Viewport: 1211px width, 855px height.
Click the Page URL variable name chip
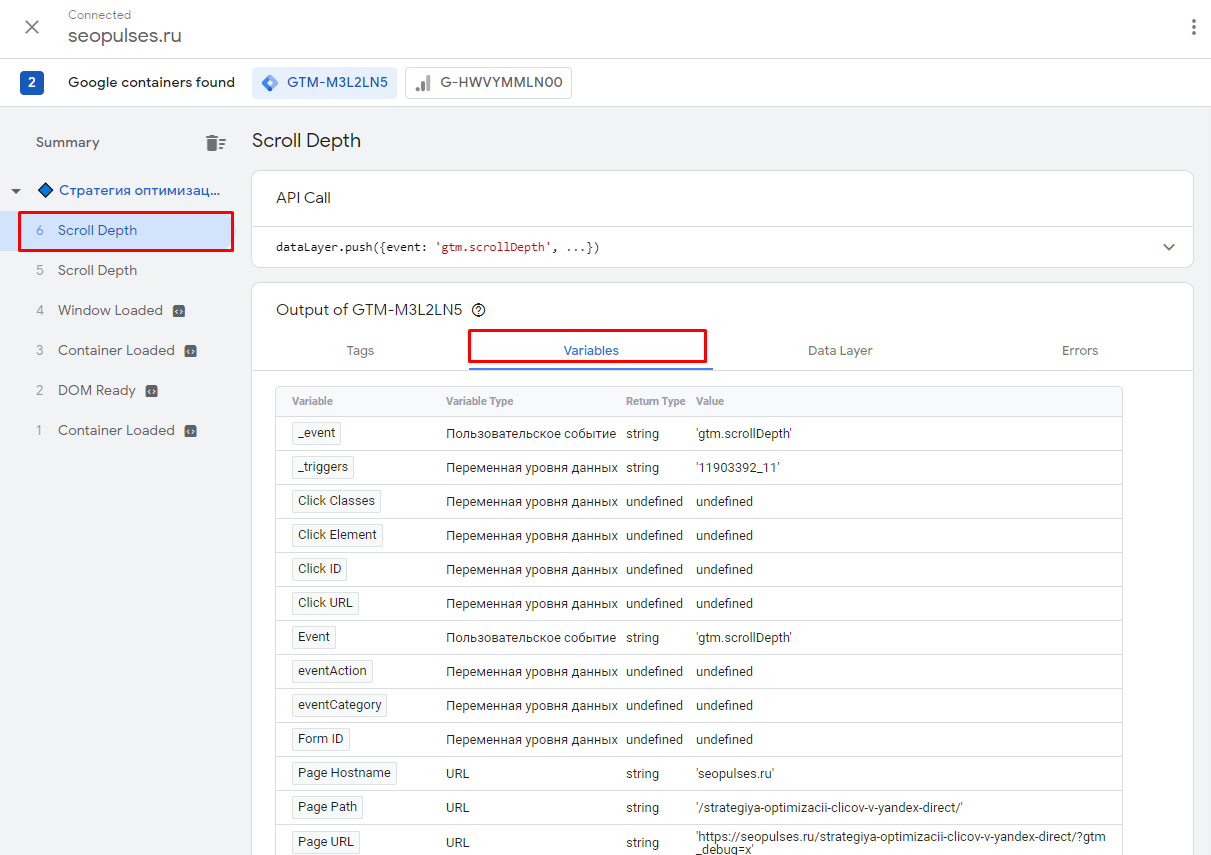pos(325,842)
